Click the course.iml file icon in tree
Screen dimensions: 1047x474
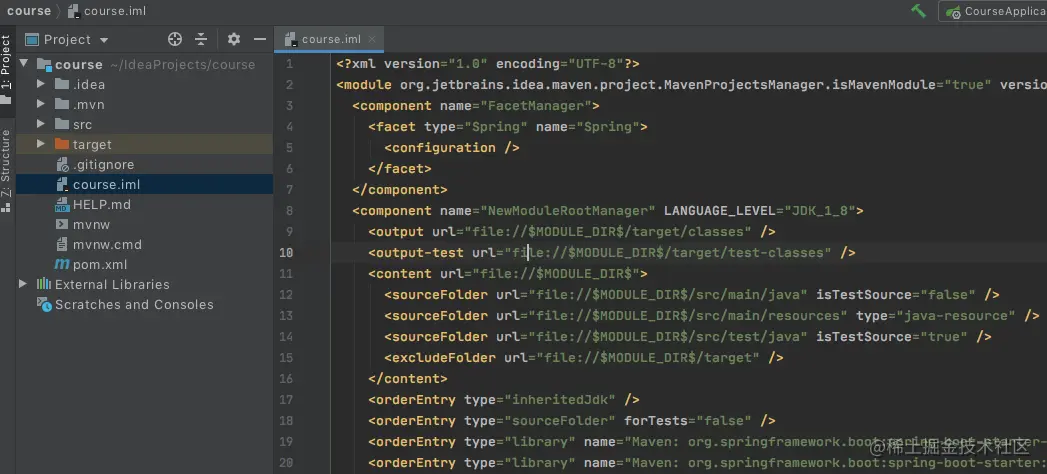pyautogui.click(x=62, y=184)
